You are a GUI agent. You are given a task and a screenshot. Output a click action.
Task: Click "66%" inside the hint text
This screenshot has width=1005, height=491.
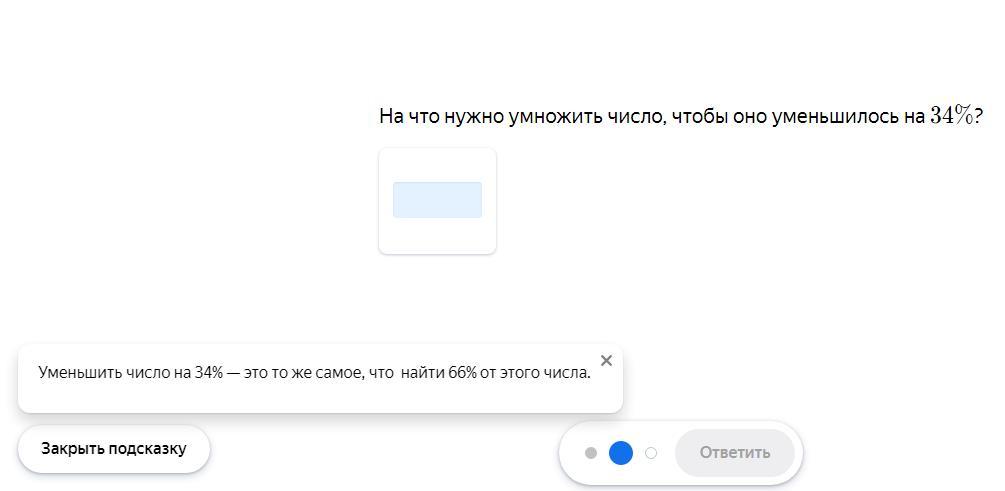coord(462,373)
